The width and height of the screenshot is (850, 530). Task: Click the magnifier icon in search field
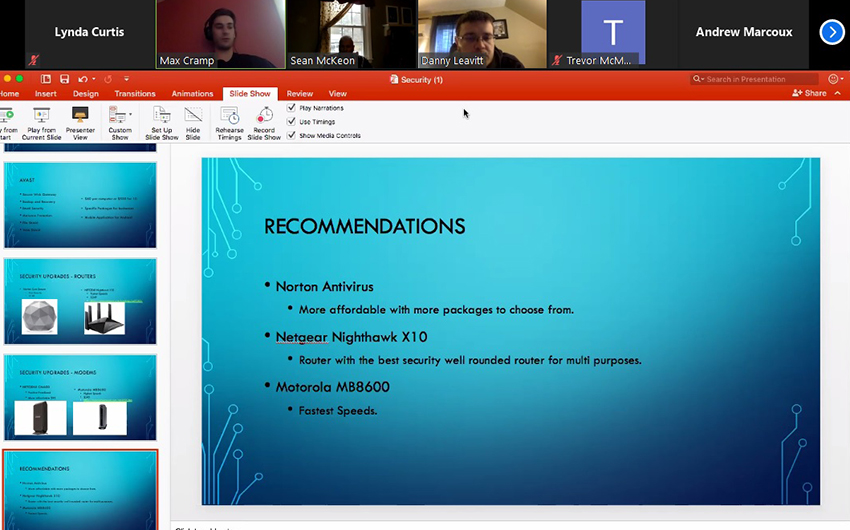697,79
